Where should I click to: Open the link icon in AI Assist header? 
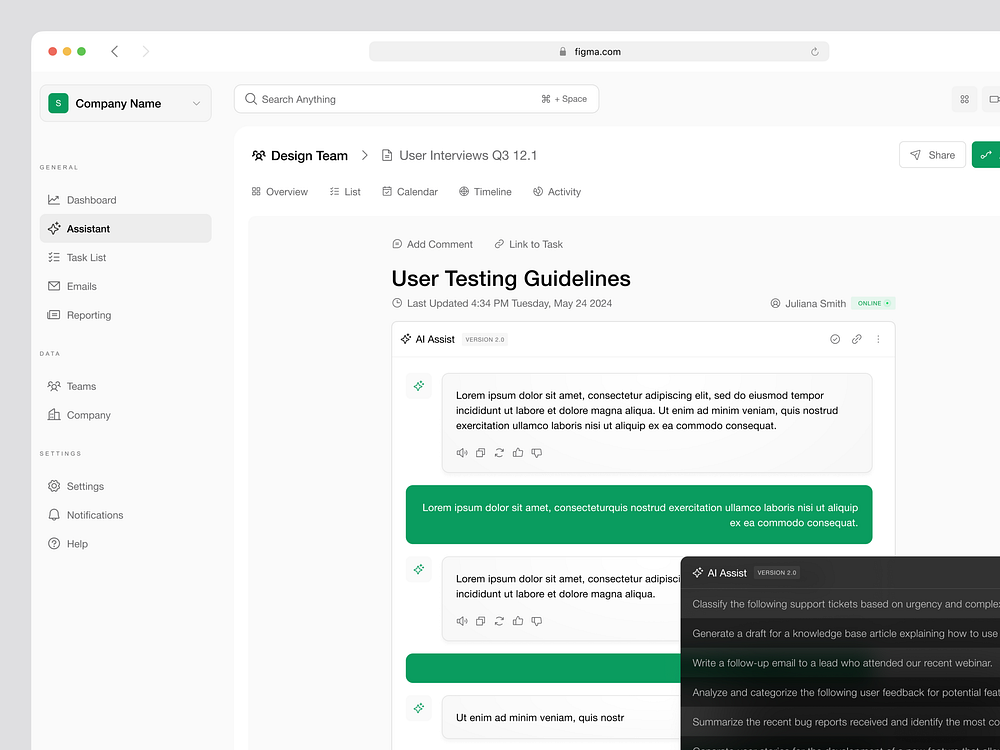[x=857, y=339]
